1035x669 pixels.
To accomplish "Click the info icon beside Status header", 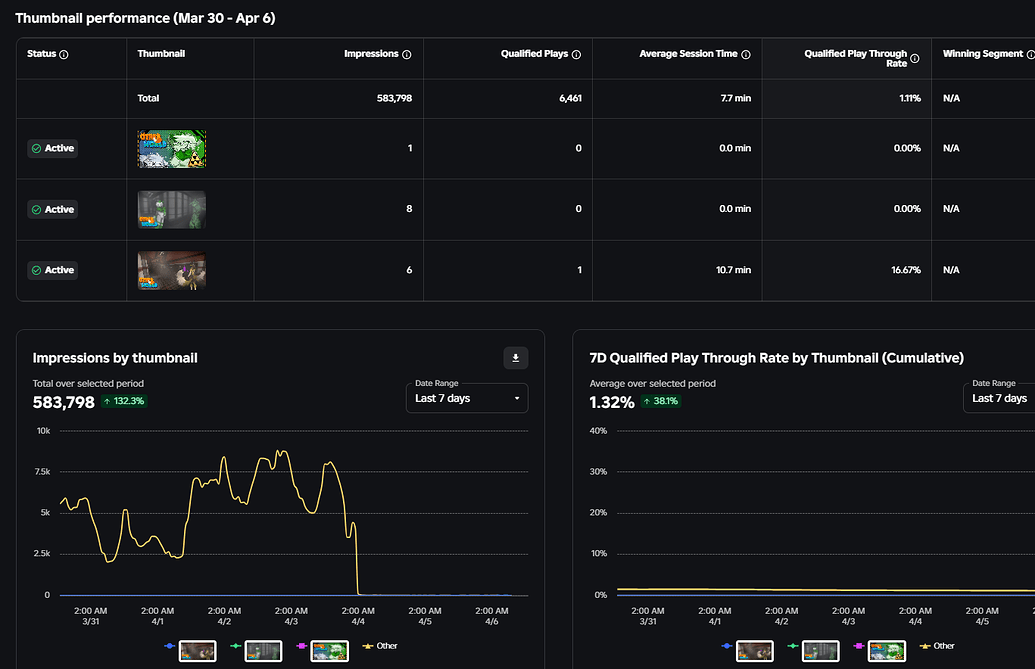I will (64, 55).
